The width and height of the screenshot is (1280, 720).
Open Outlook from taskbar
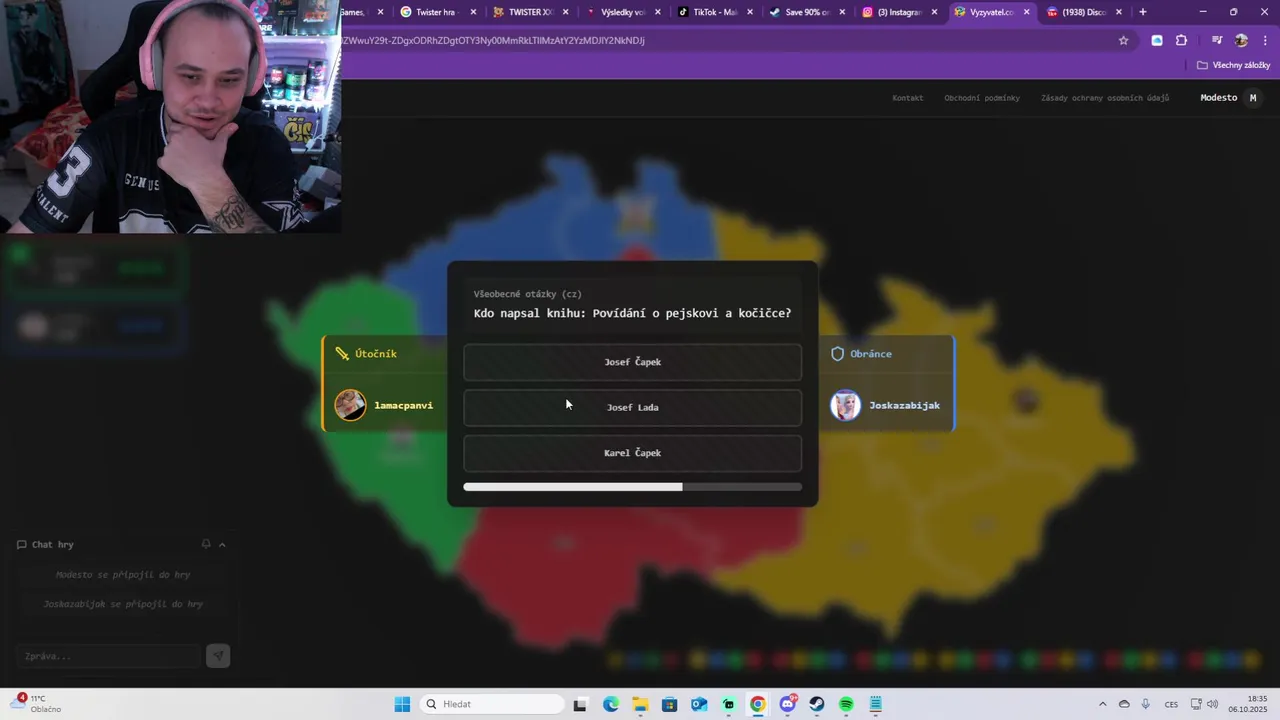pyautogui.click(x=699, y=704)
